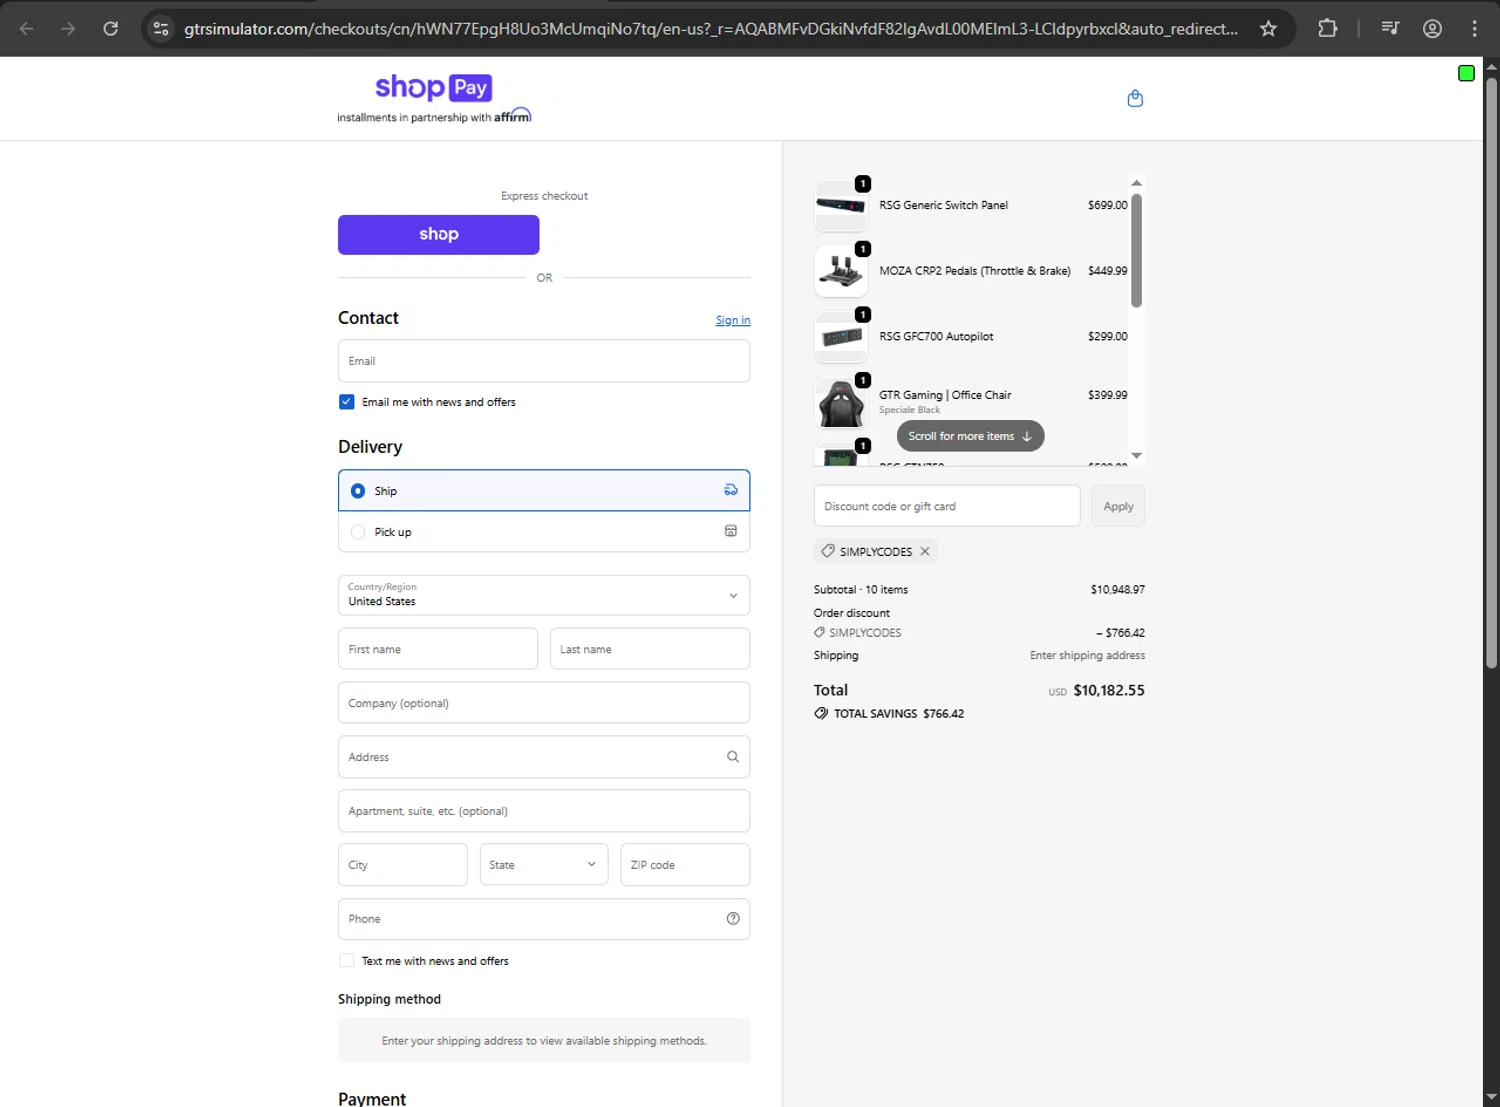Select the Ship delivery radio option
Image resolution: width=1500 pixels, height=1107 pixels.
click(358, 491)
